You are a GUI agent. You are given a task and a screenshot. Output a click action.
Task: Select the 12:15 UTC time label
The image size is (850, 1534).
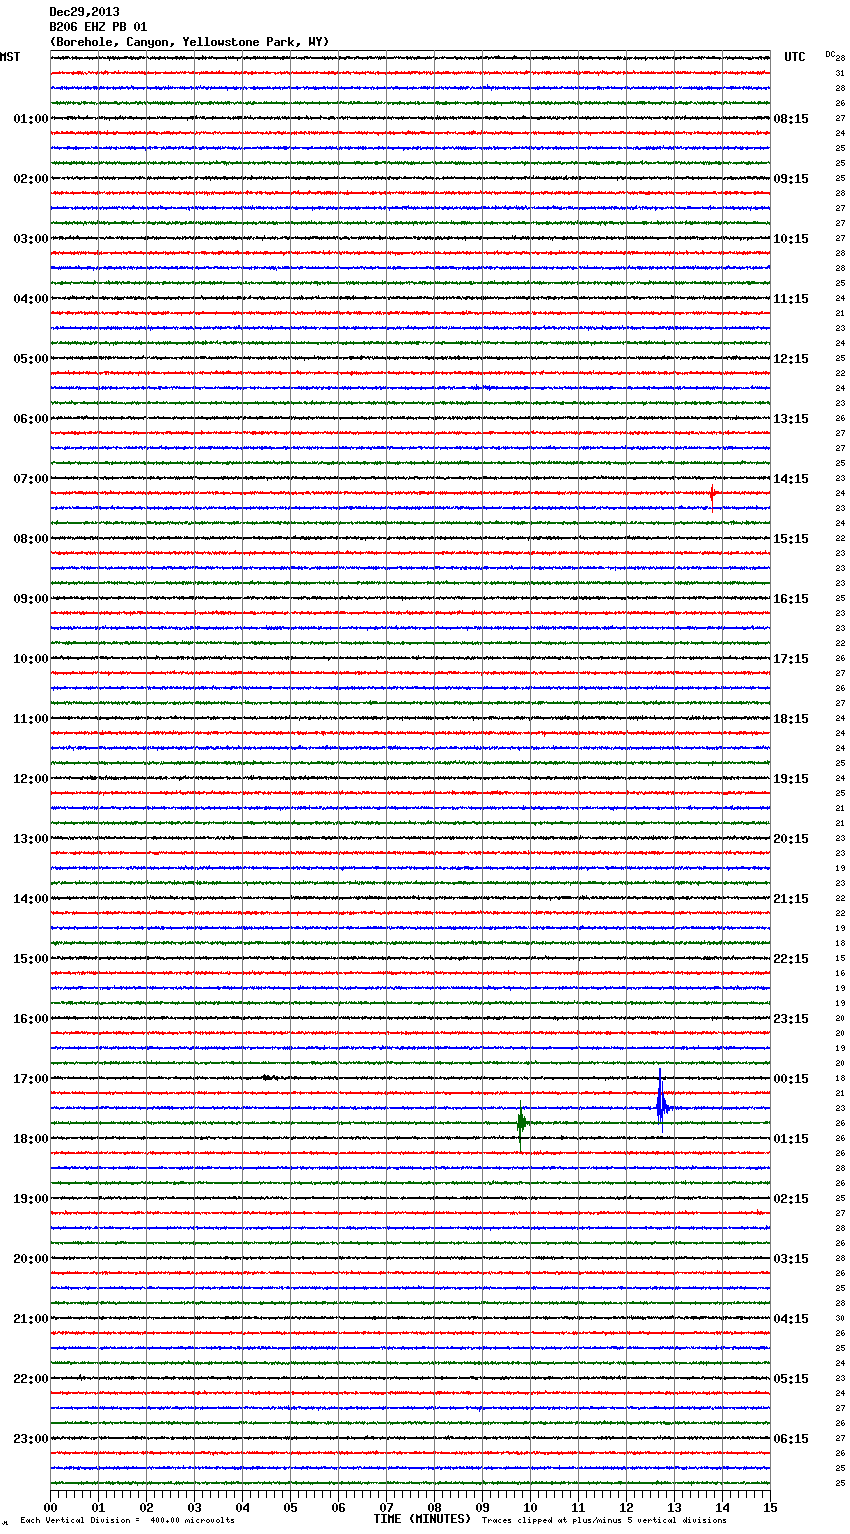click(x=791, y=359)
